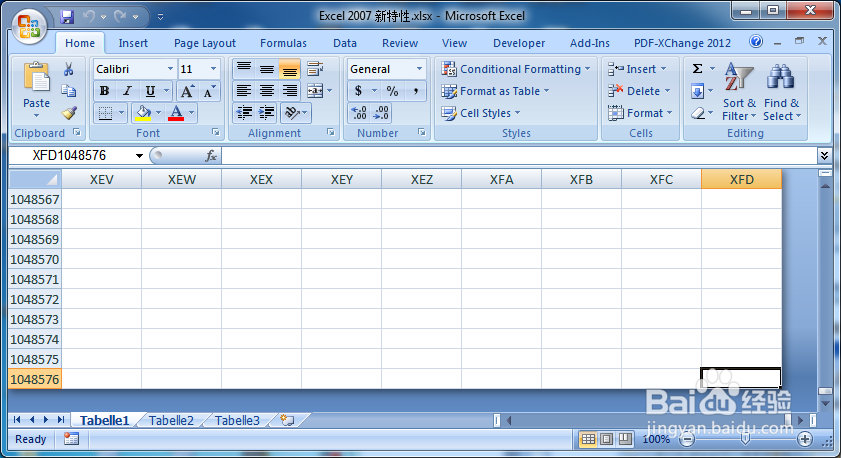Apply accounting dollar number format
The height and width of the screenshot is (458, 841).
(358, 91)
